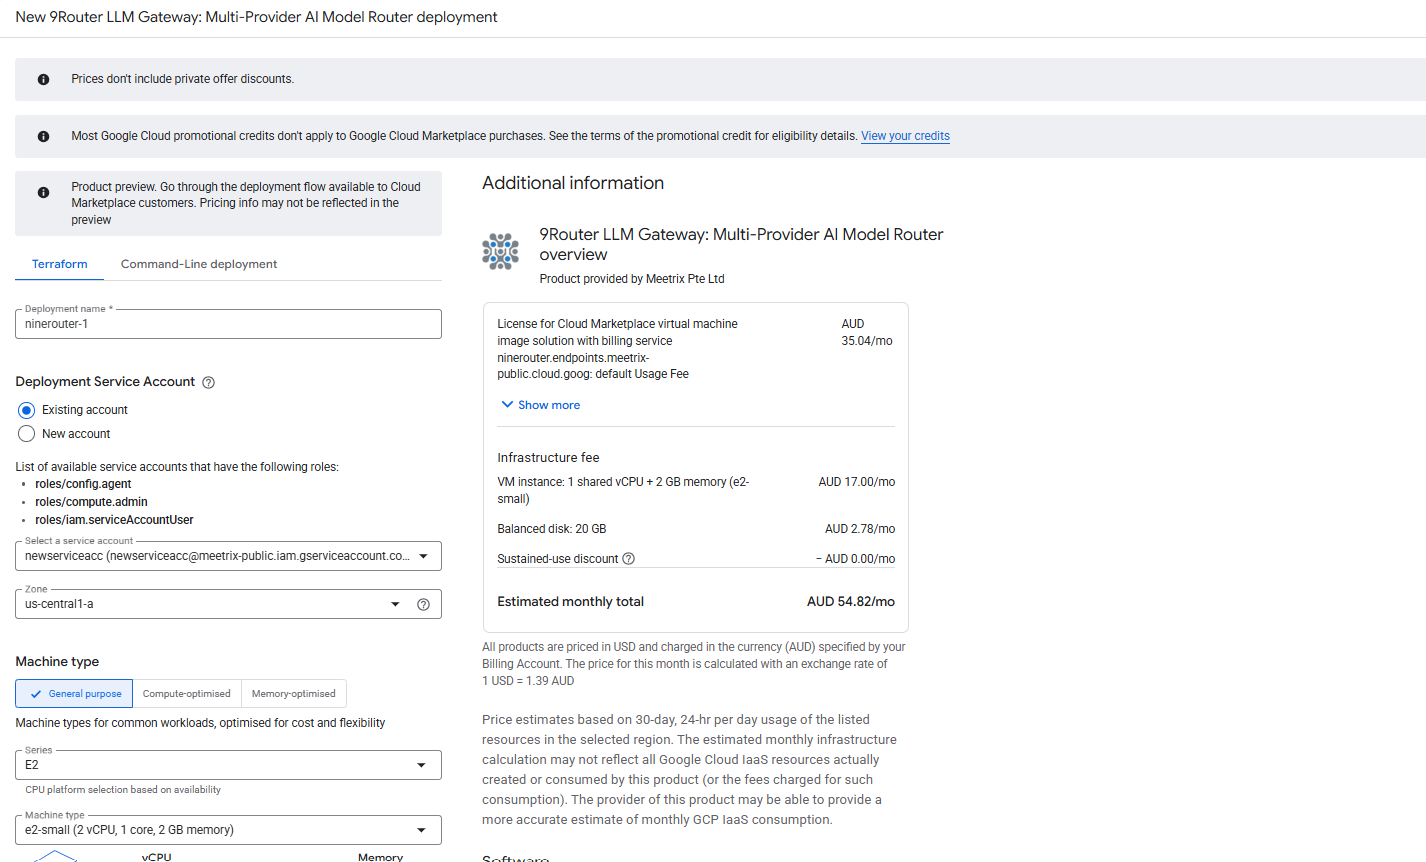Click the AUD 2.78/mo balanced disk price
This screenshot has width=1426, height=862.
860,529
